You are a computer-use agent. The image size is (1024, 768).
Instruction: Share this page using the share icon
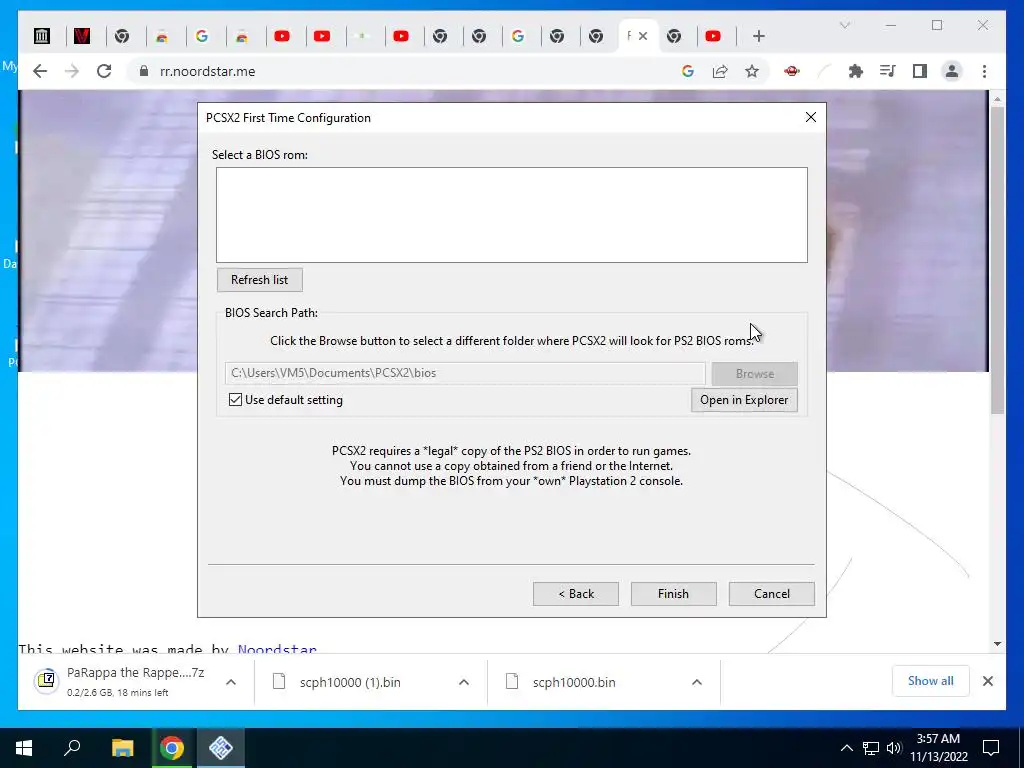coord(720,71)
